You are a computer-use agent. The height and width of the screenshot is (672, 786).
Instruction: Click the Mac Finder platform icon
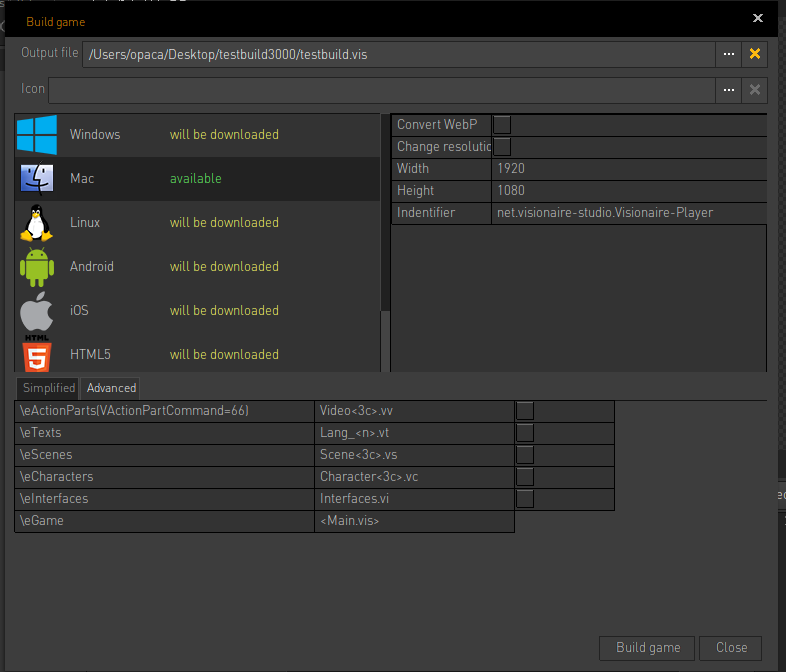(x=37, y=178)
